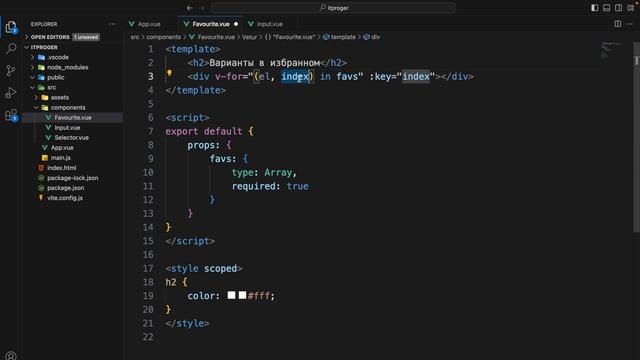Screen dimensions: 640x360
Task: Switch to the Input.vue tab
Action: pyautogui.click(x=269, y=24)
